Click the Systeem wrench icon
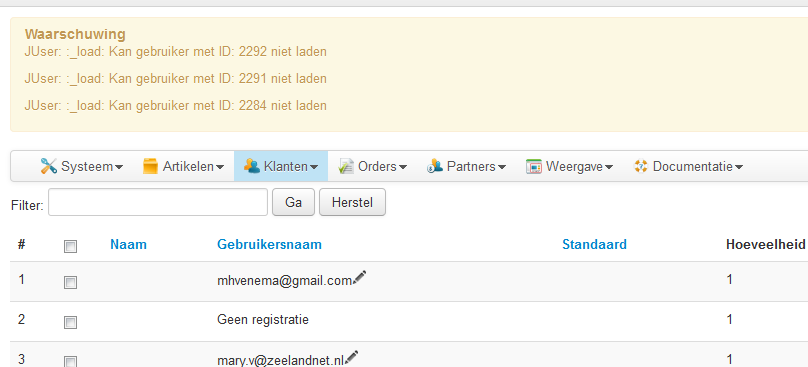Screen dimensions: 808x367 (x=48, y=166)
